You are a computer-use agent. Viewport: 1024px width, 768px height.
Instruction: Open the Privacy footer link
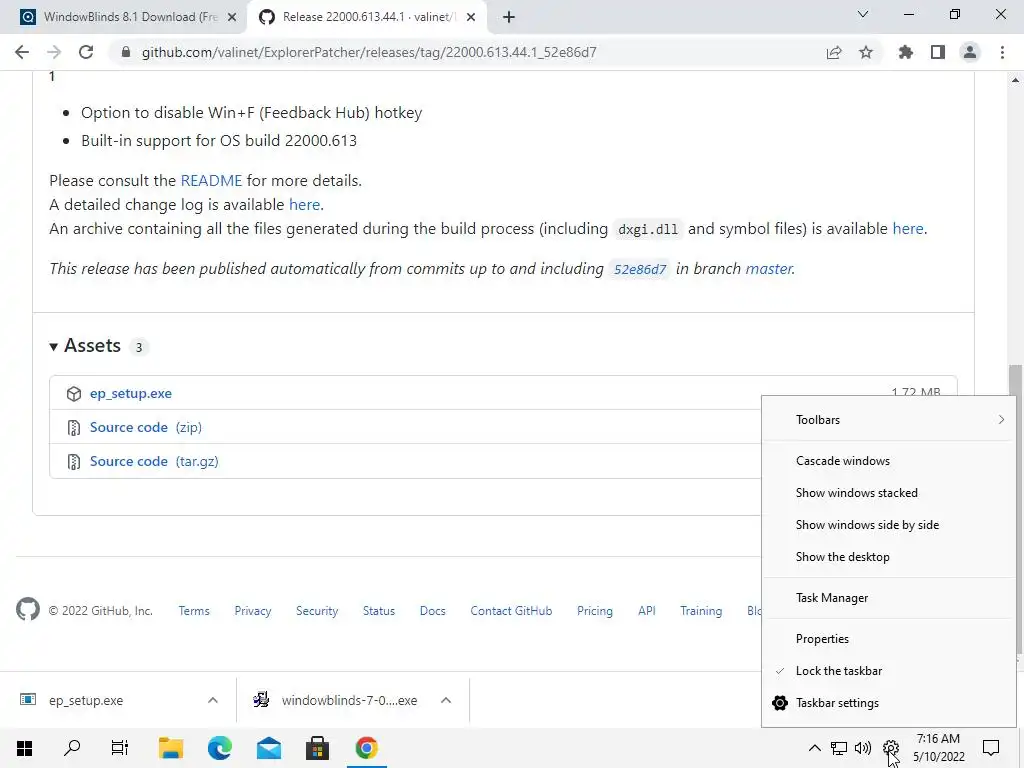point(253,611)
